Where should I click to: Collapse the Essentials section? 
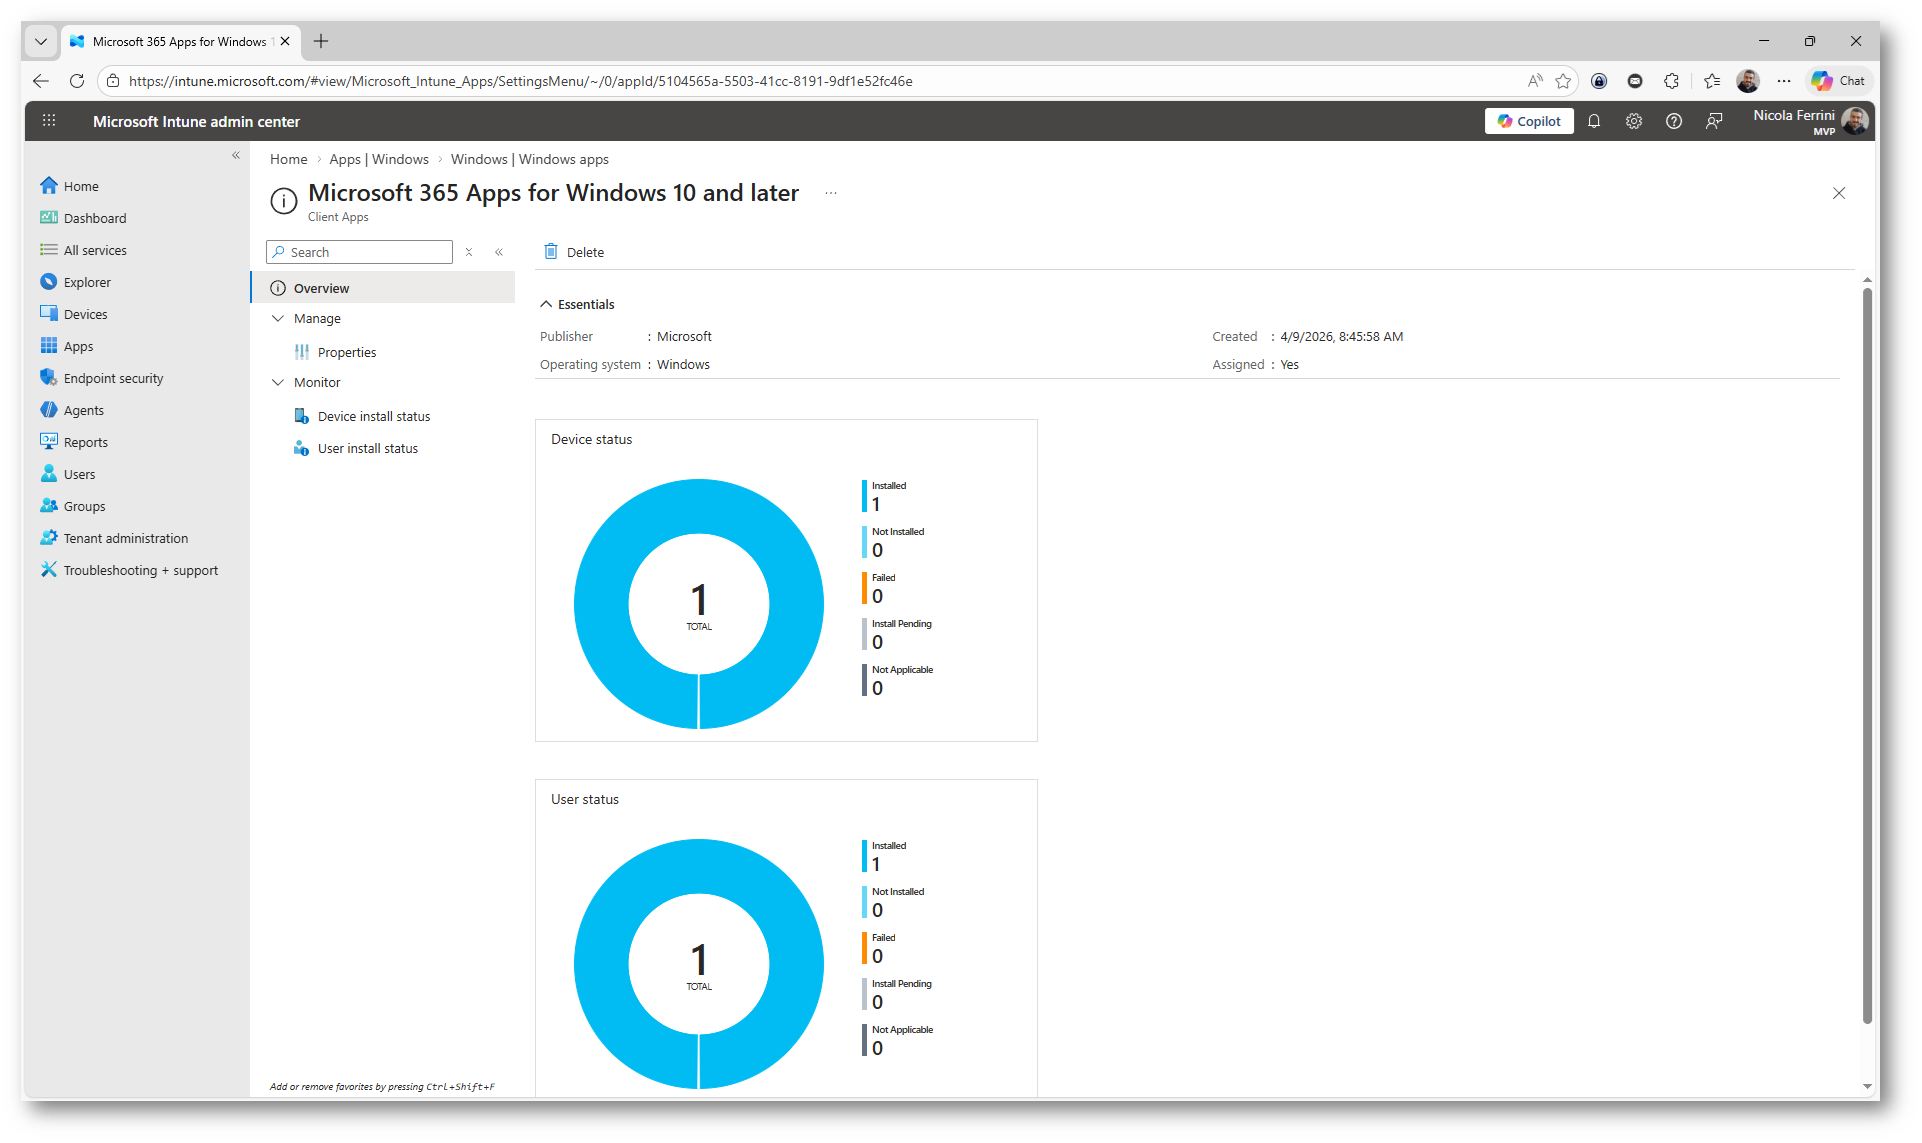(546, 304)
